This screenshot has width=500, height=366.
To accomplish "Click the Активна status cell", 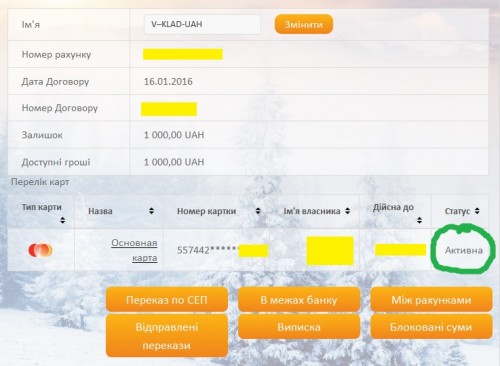I will (464, 250).
